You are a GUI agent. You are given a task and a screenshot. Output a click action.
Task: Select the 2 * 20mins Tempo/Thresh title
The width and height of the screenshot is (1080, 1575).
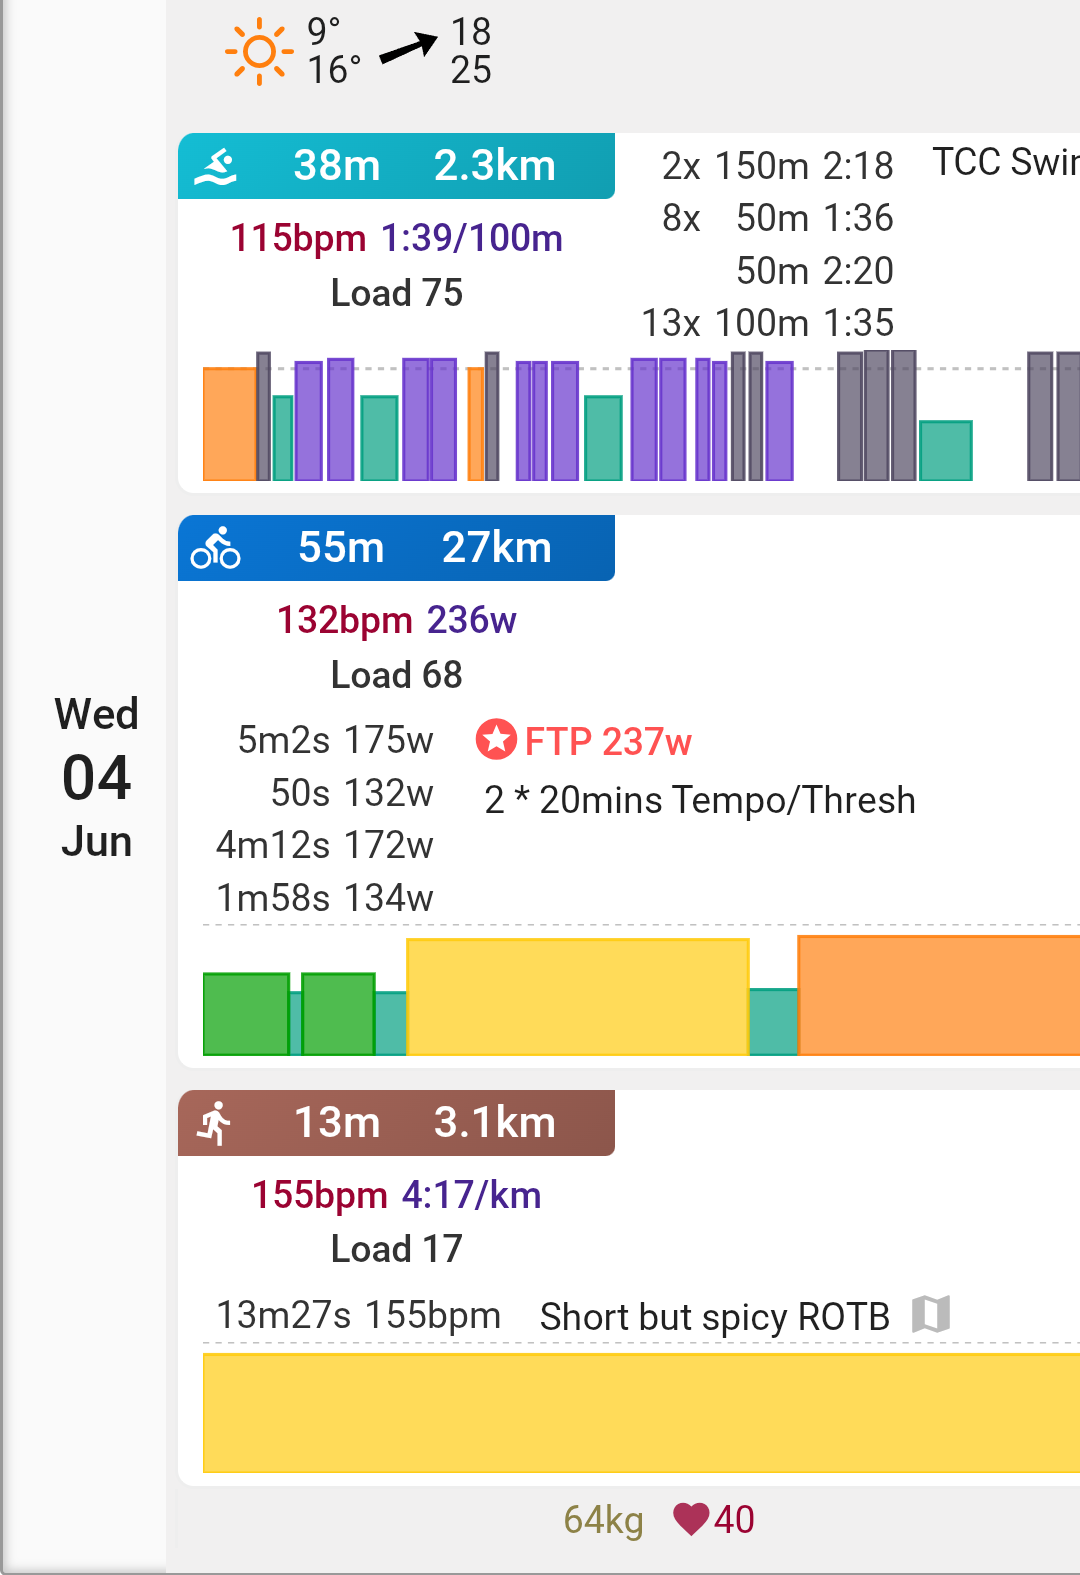pyautogui.click(x=700, y=800)
